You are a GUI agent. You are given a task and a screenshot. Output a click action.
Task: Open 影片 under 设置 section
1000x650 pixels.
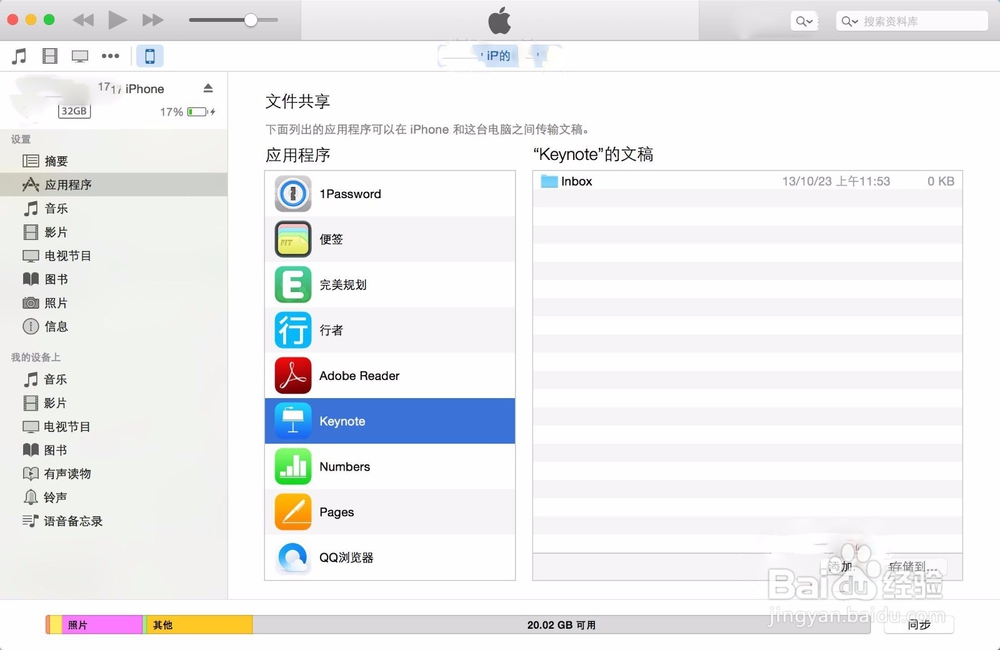pyautogui.click(x=114, y=232)
